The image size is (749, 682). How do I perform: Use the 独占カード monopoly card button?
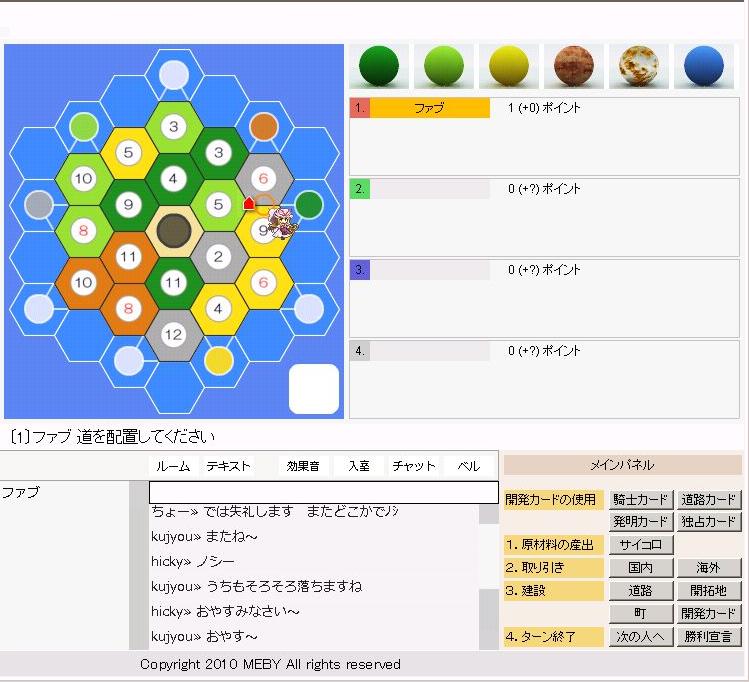(x=708, y=522)
